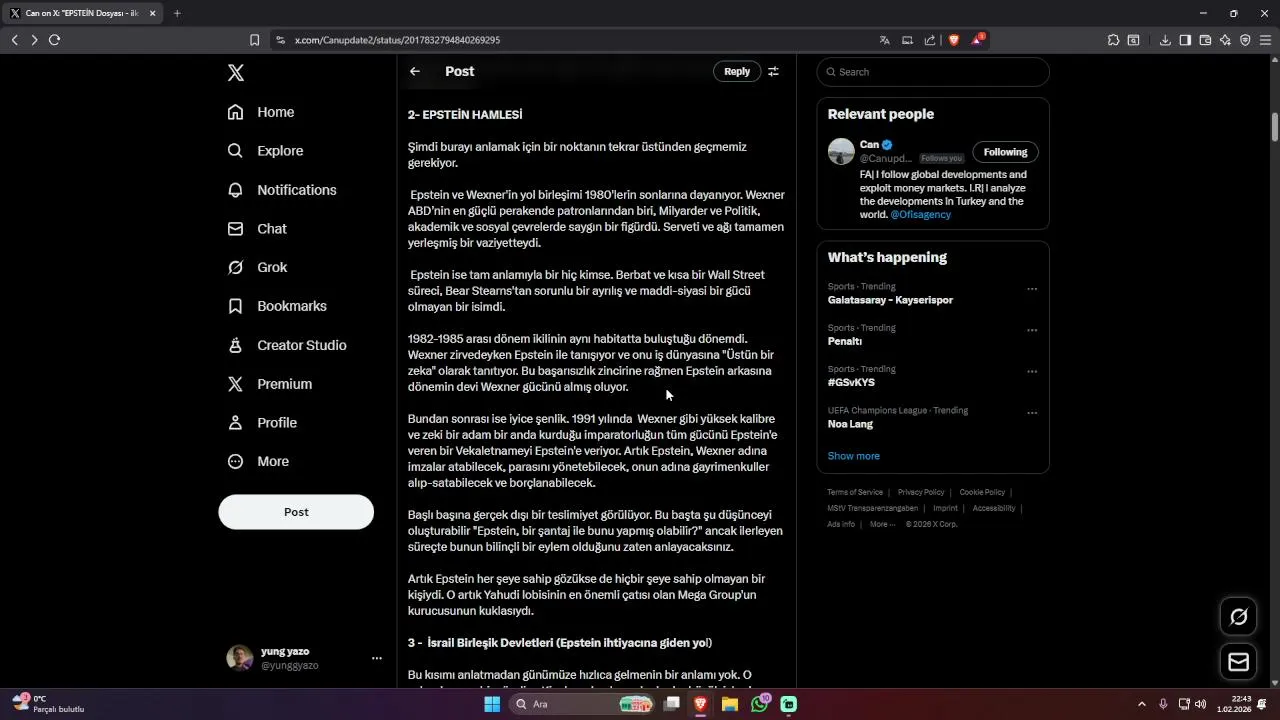
Task: Click the share icon in address bar
Action: coord(930,40)
